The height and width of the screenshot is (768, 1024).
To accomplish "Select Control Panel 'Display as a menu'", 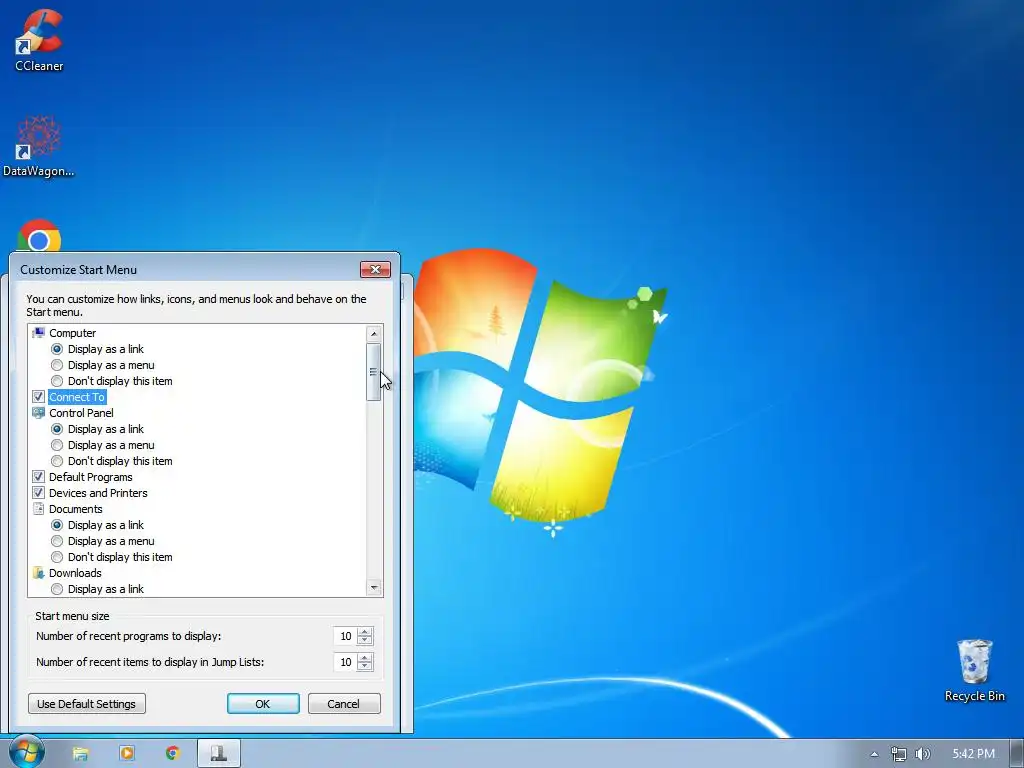I will [57, 445].
